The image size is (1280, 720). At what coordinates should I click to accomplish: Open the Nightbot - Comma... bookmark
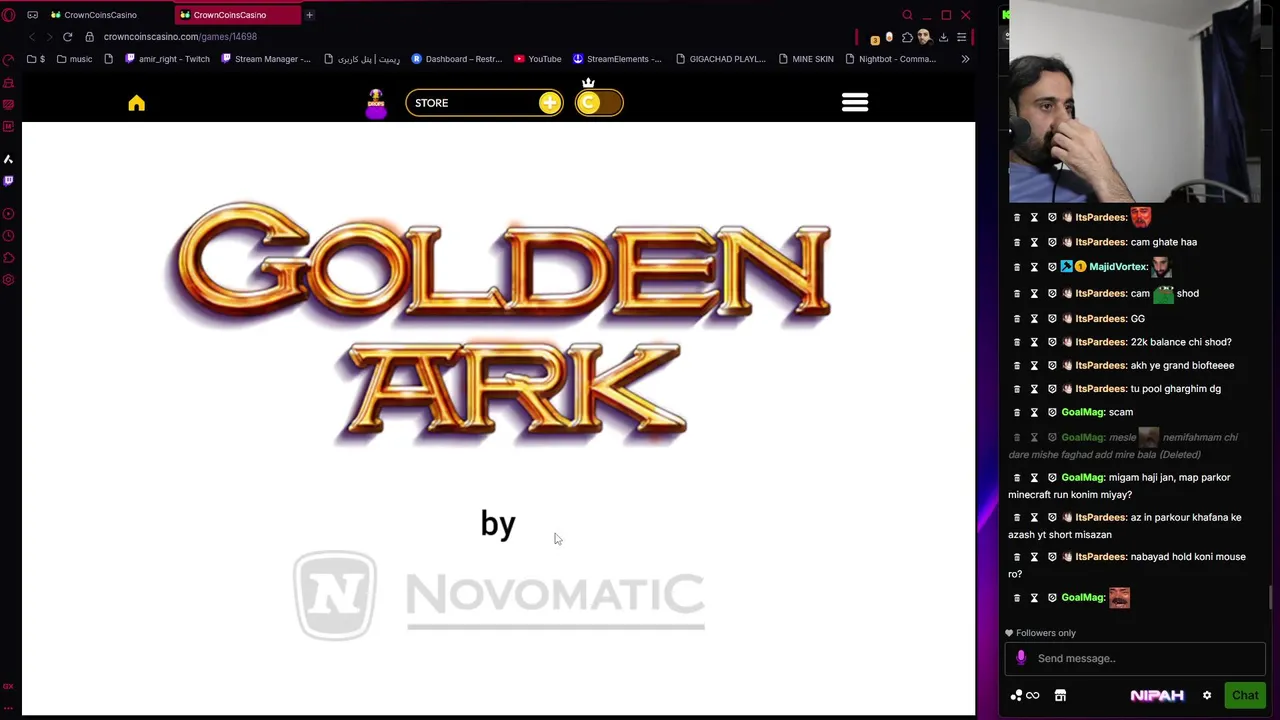891,59
